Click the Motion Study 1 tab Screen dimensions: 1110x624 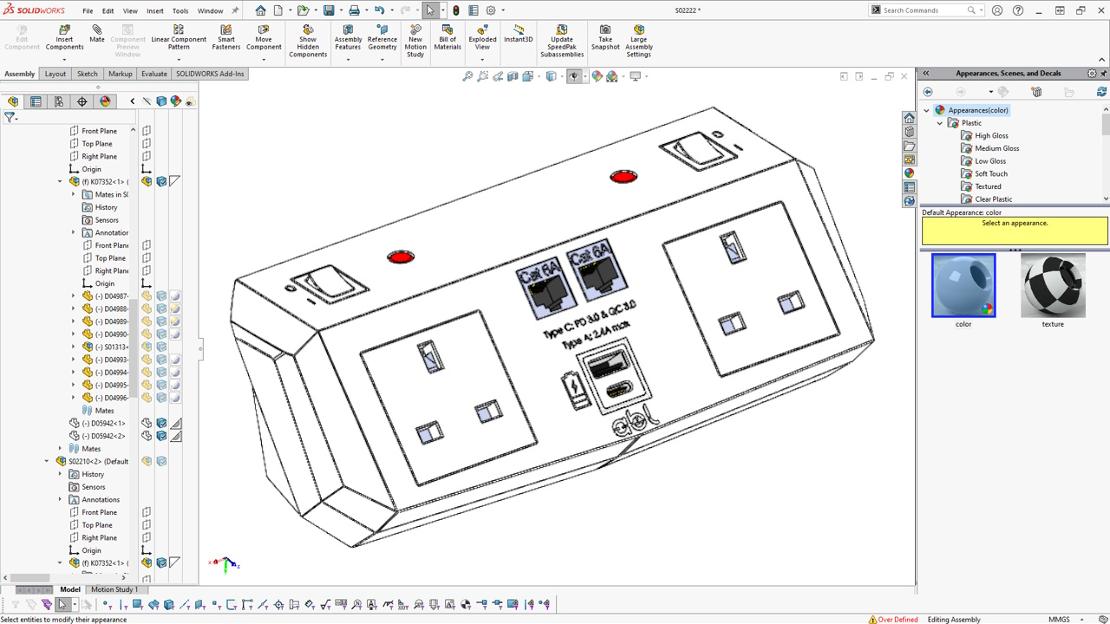(115, 590)
